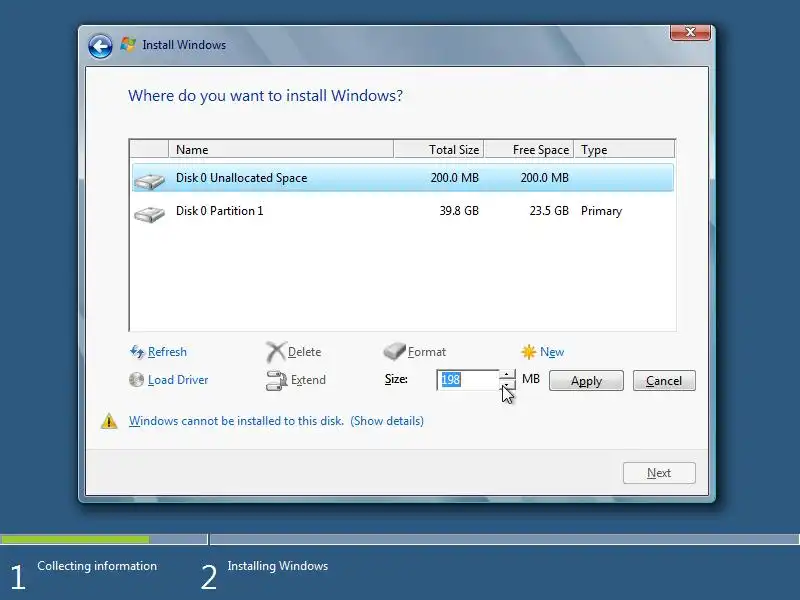The width and height of the screenshot is (800, 600).
Task: Create a partition with the New link
Action: [552, 352]
